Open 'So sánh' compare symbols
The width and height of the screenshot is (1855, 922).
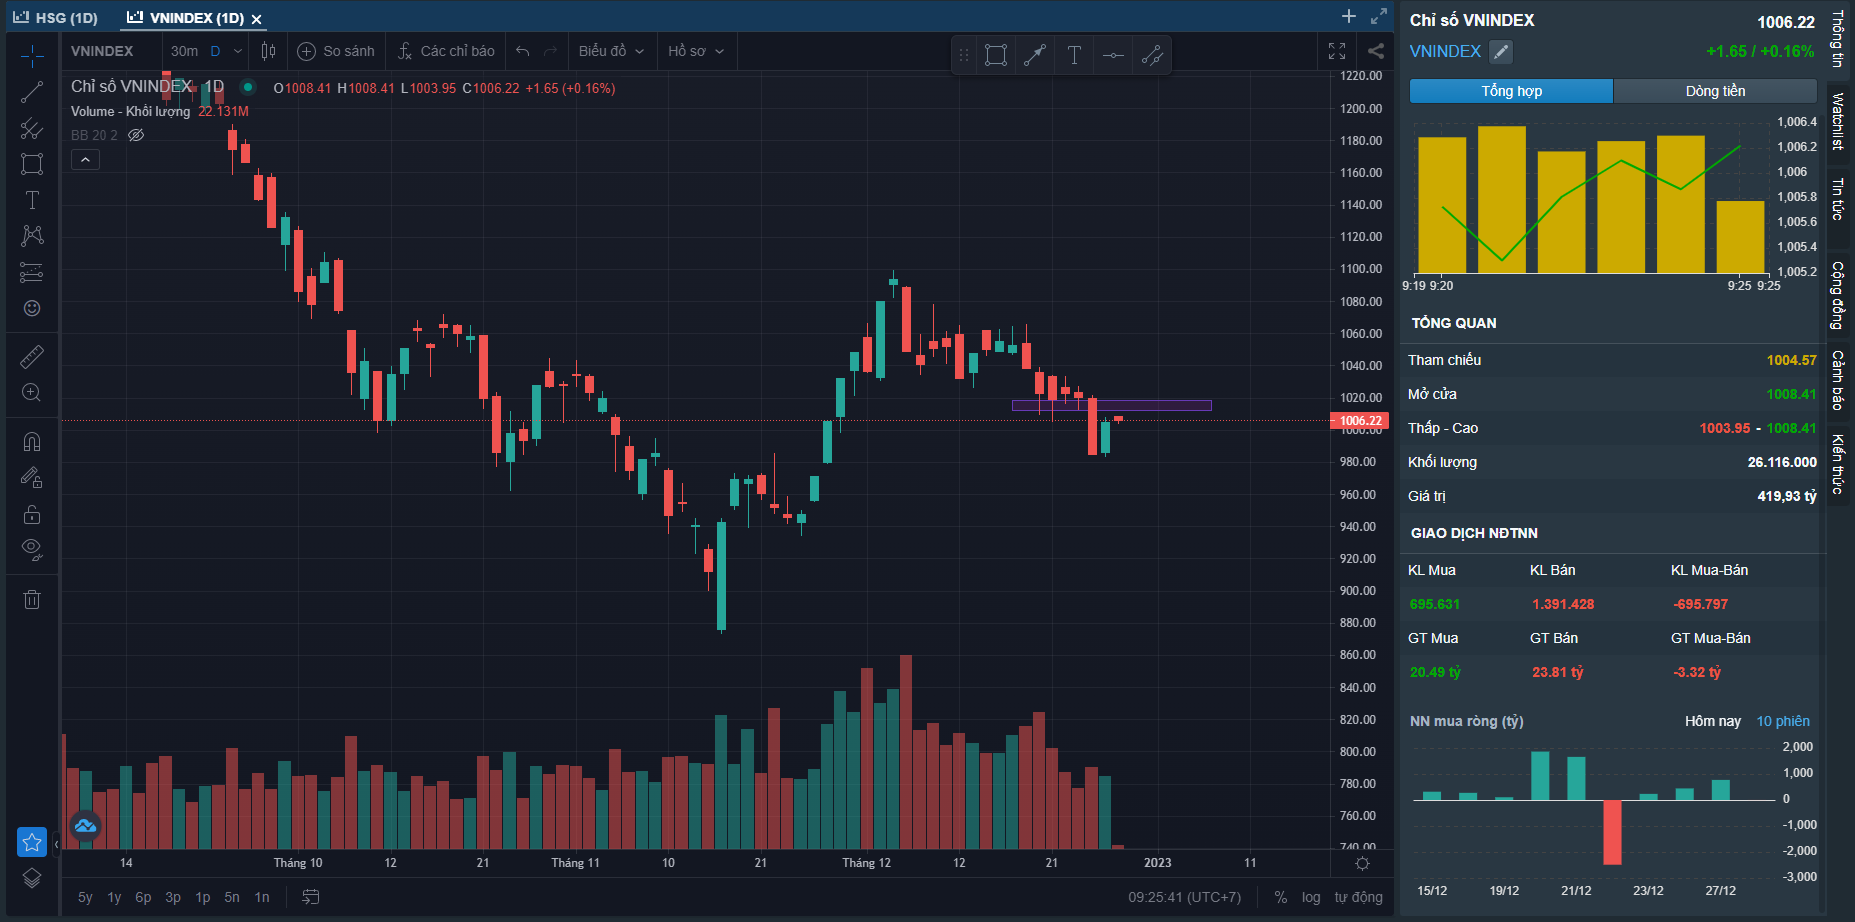pyautogui.click(x=336, y=51)
